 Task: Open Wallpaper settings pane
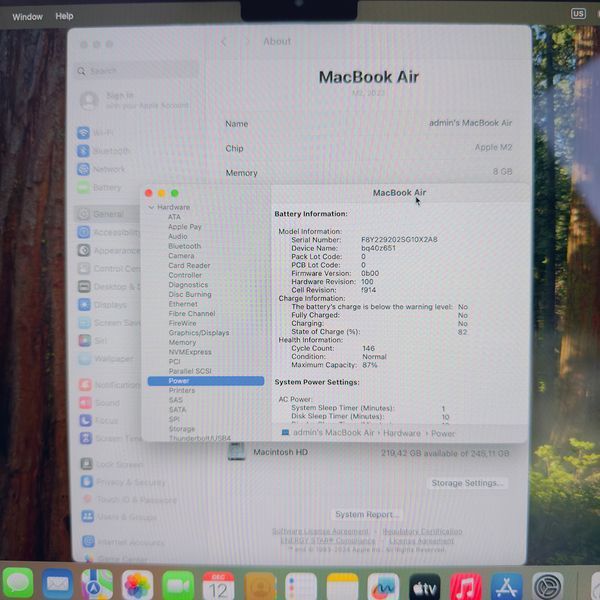coord(106,359)
